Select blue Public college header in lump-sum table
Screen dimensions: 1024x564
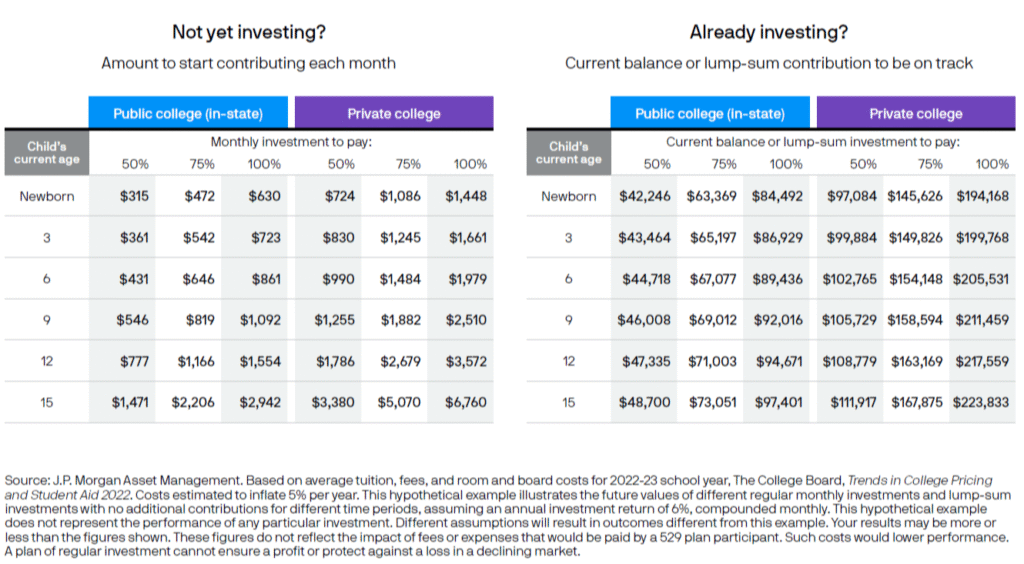click(x=710, y=113)
